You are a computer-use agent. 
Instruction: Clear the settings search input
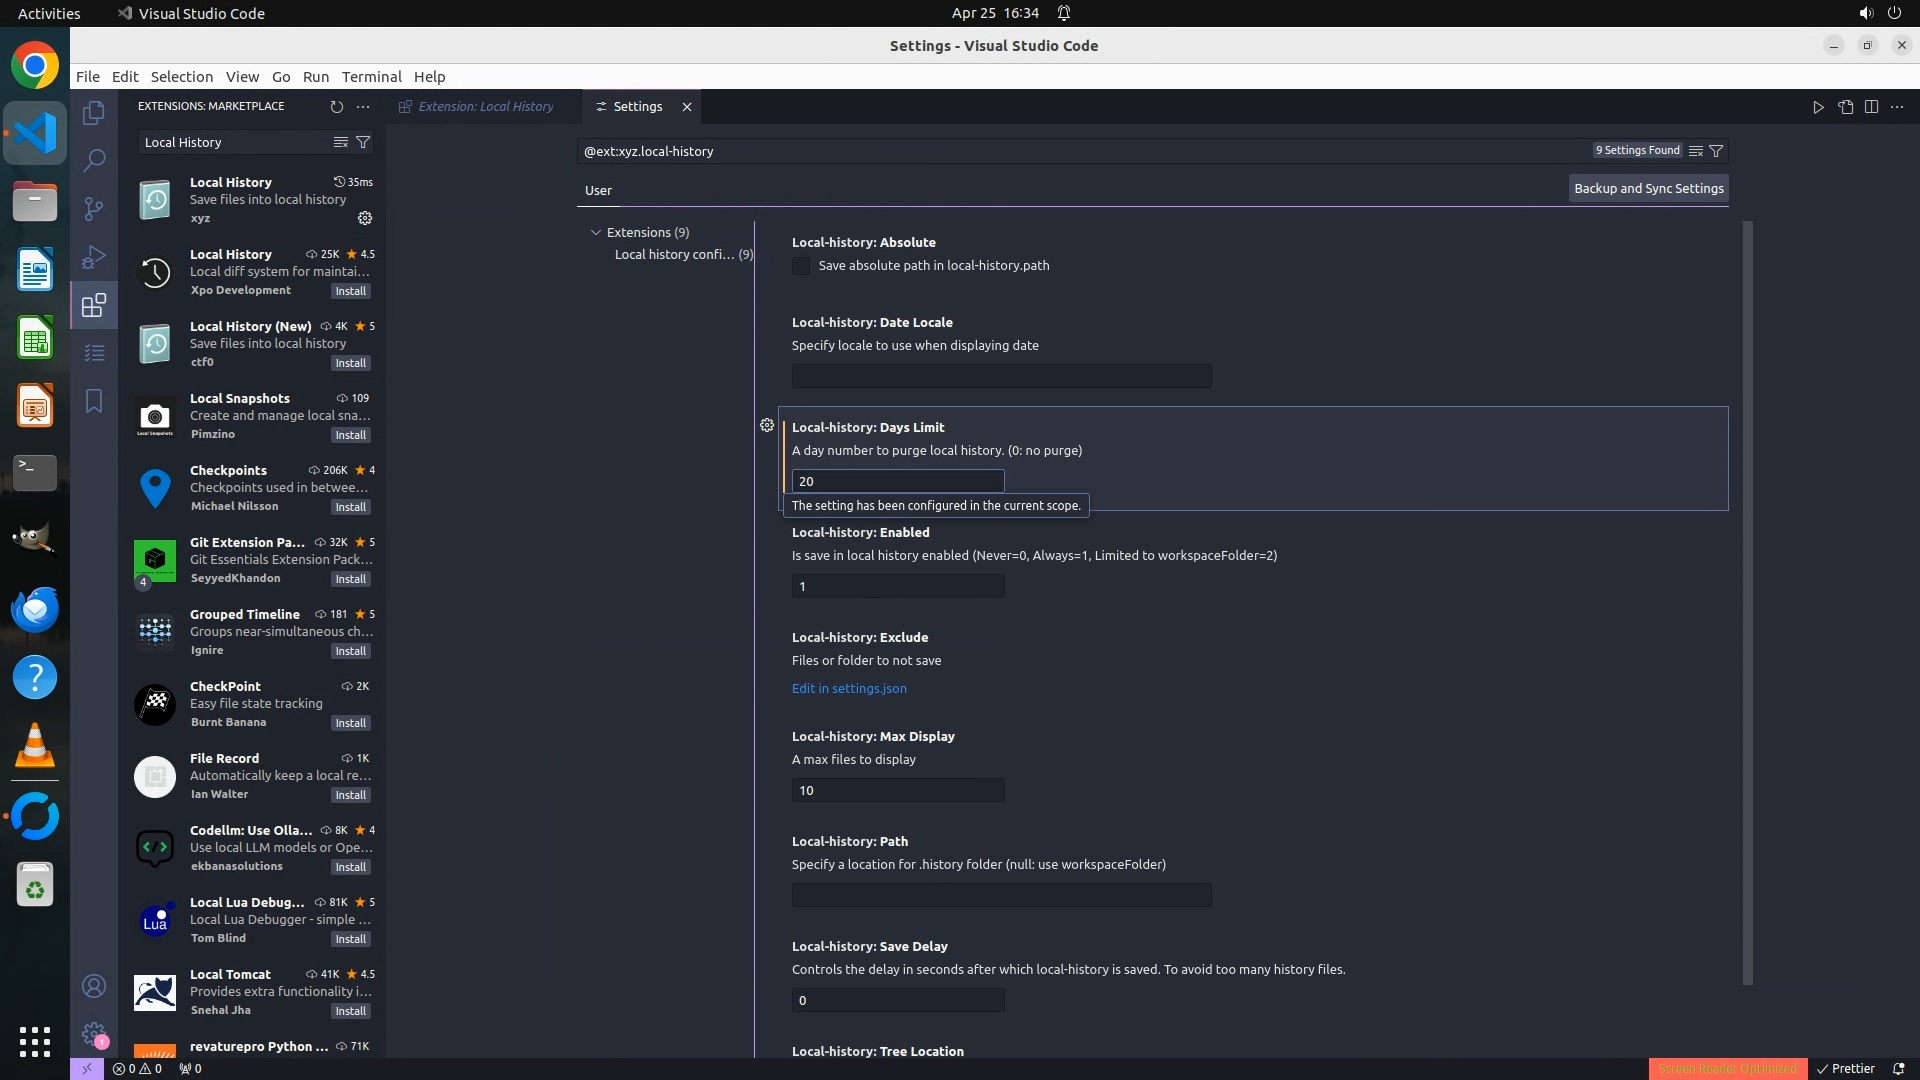click(x=1696, y=151)
